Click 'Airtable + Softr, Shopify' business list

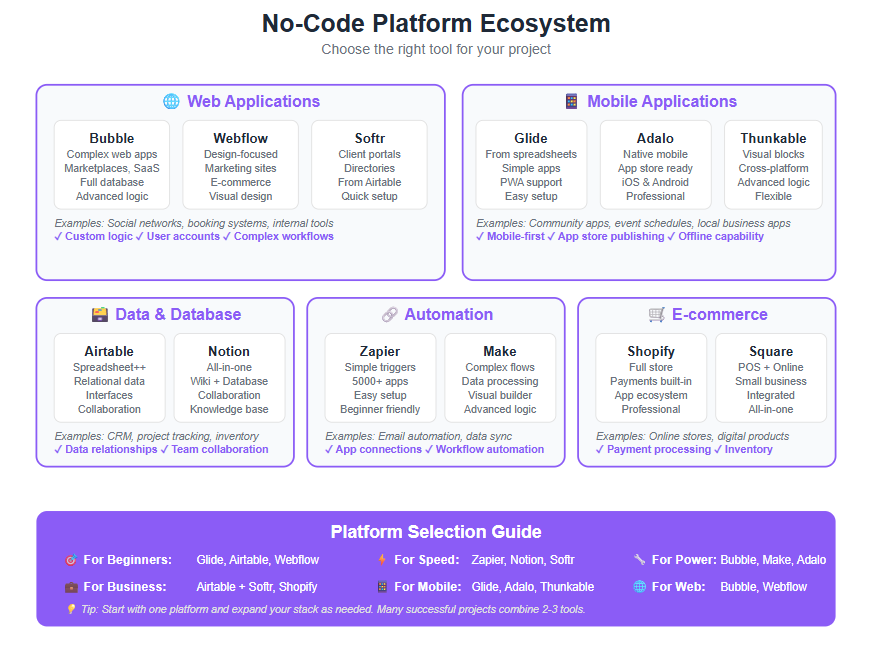pyautogui.click(x=256, y=587)
